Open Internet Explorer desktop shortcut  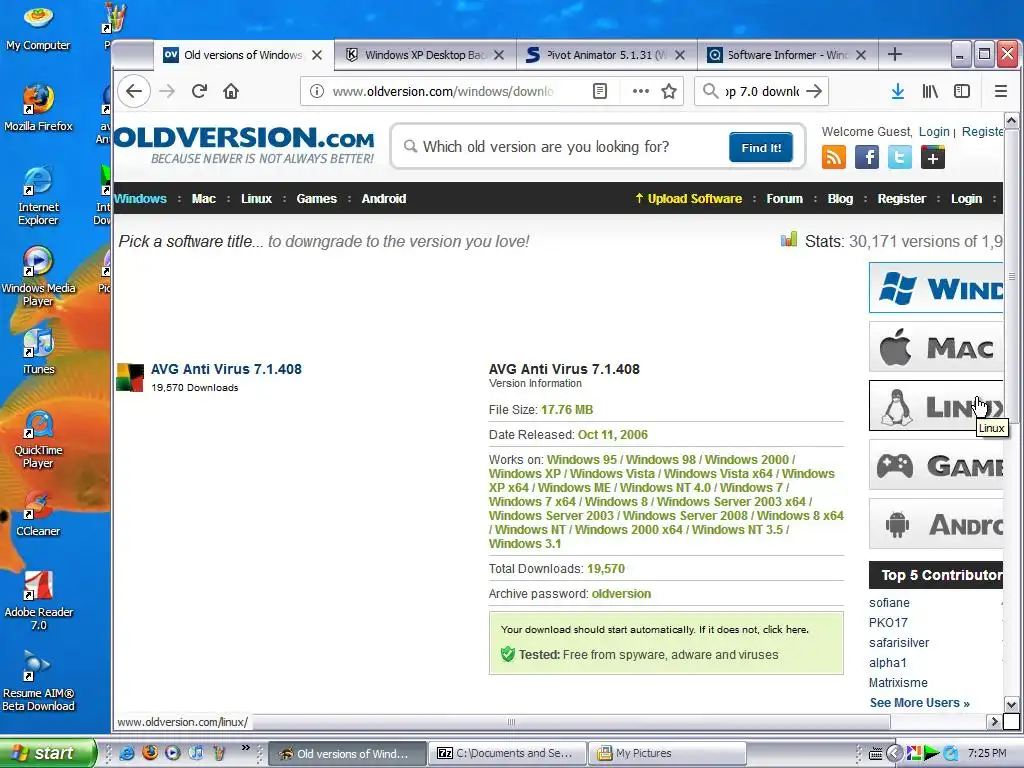(x=38, y=195)
